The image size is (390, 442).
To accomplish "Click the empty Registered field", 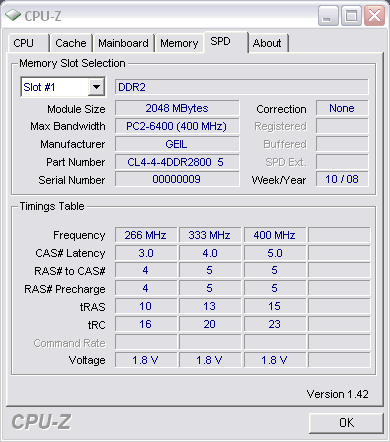I will (x=342, y=126).
